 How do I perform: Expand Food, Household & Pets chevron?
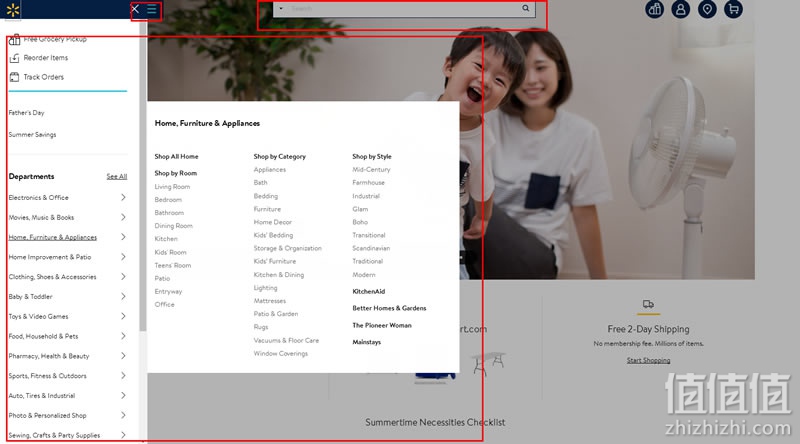[x=123, y=336]
